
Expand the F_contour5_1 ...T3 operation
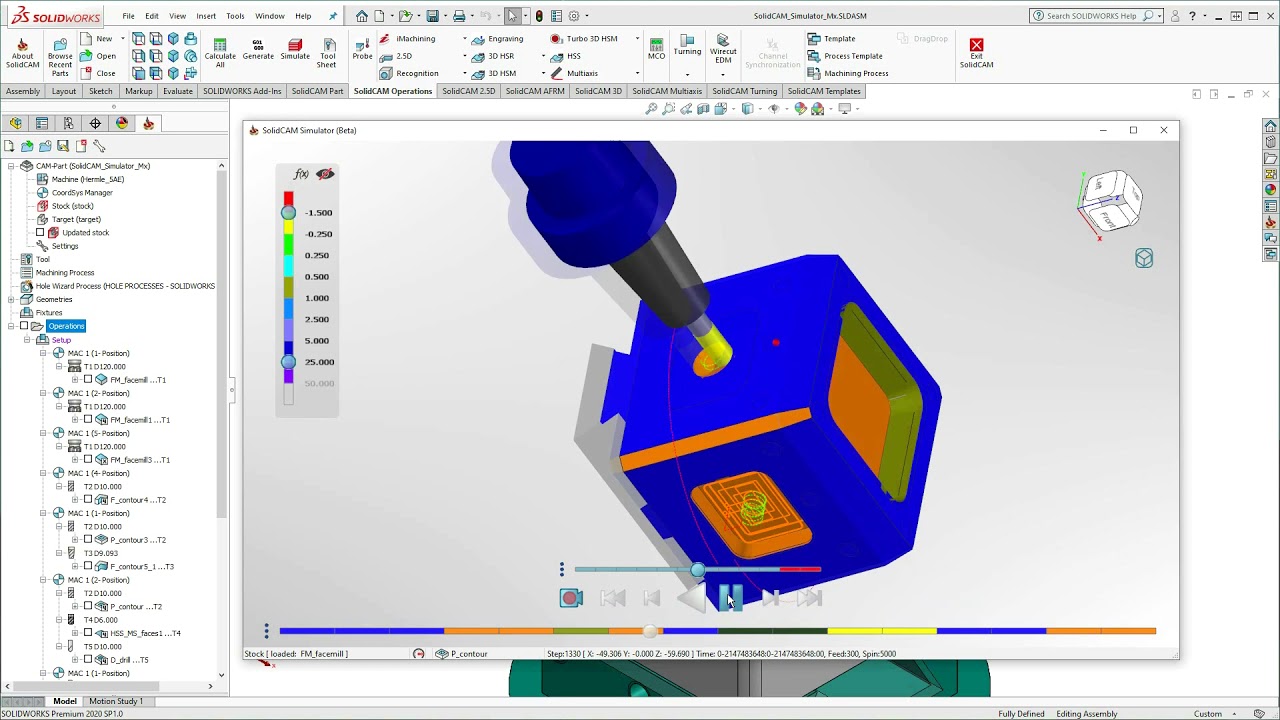74,566
